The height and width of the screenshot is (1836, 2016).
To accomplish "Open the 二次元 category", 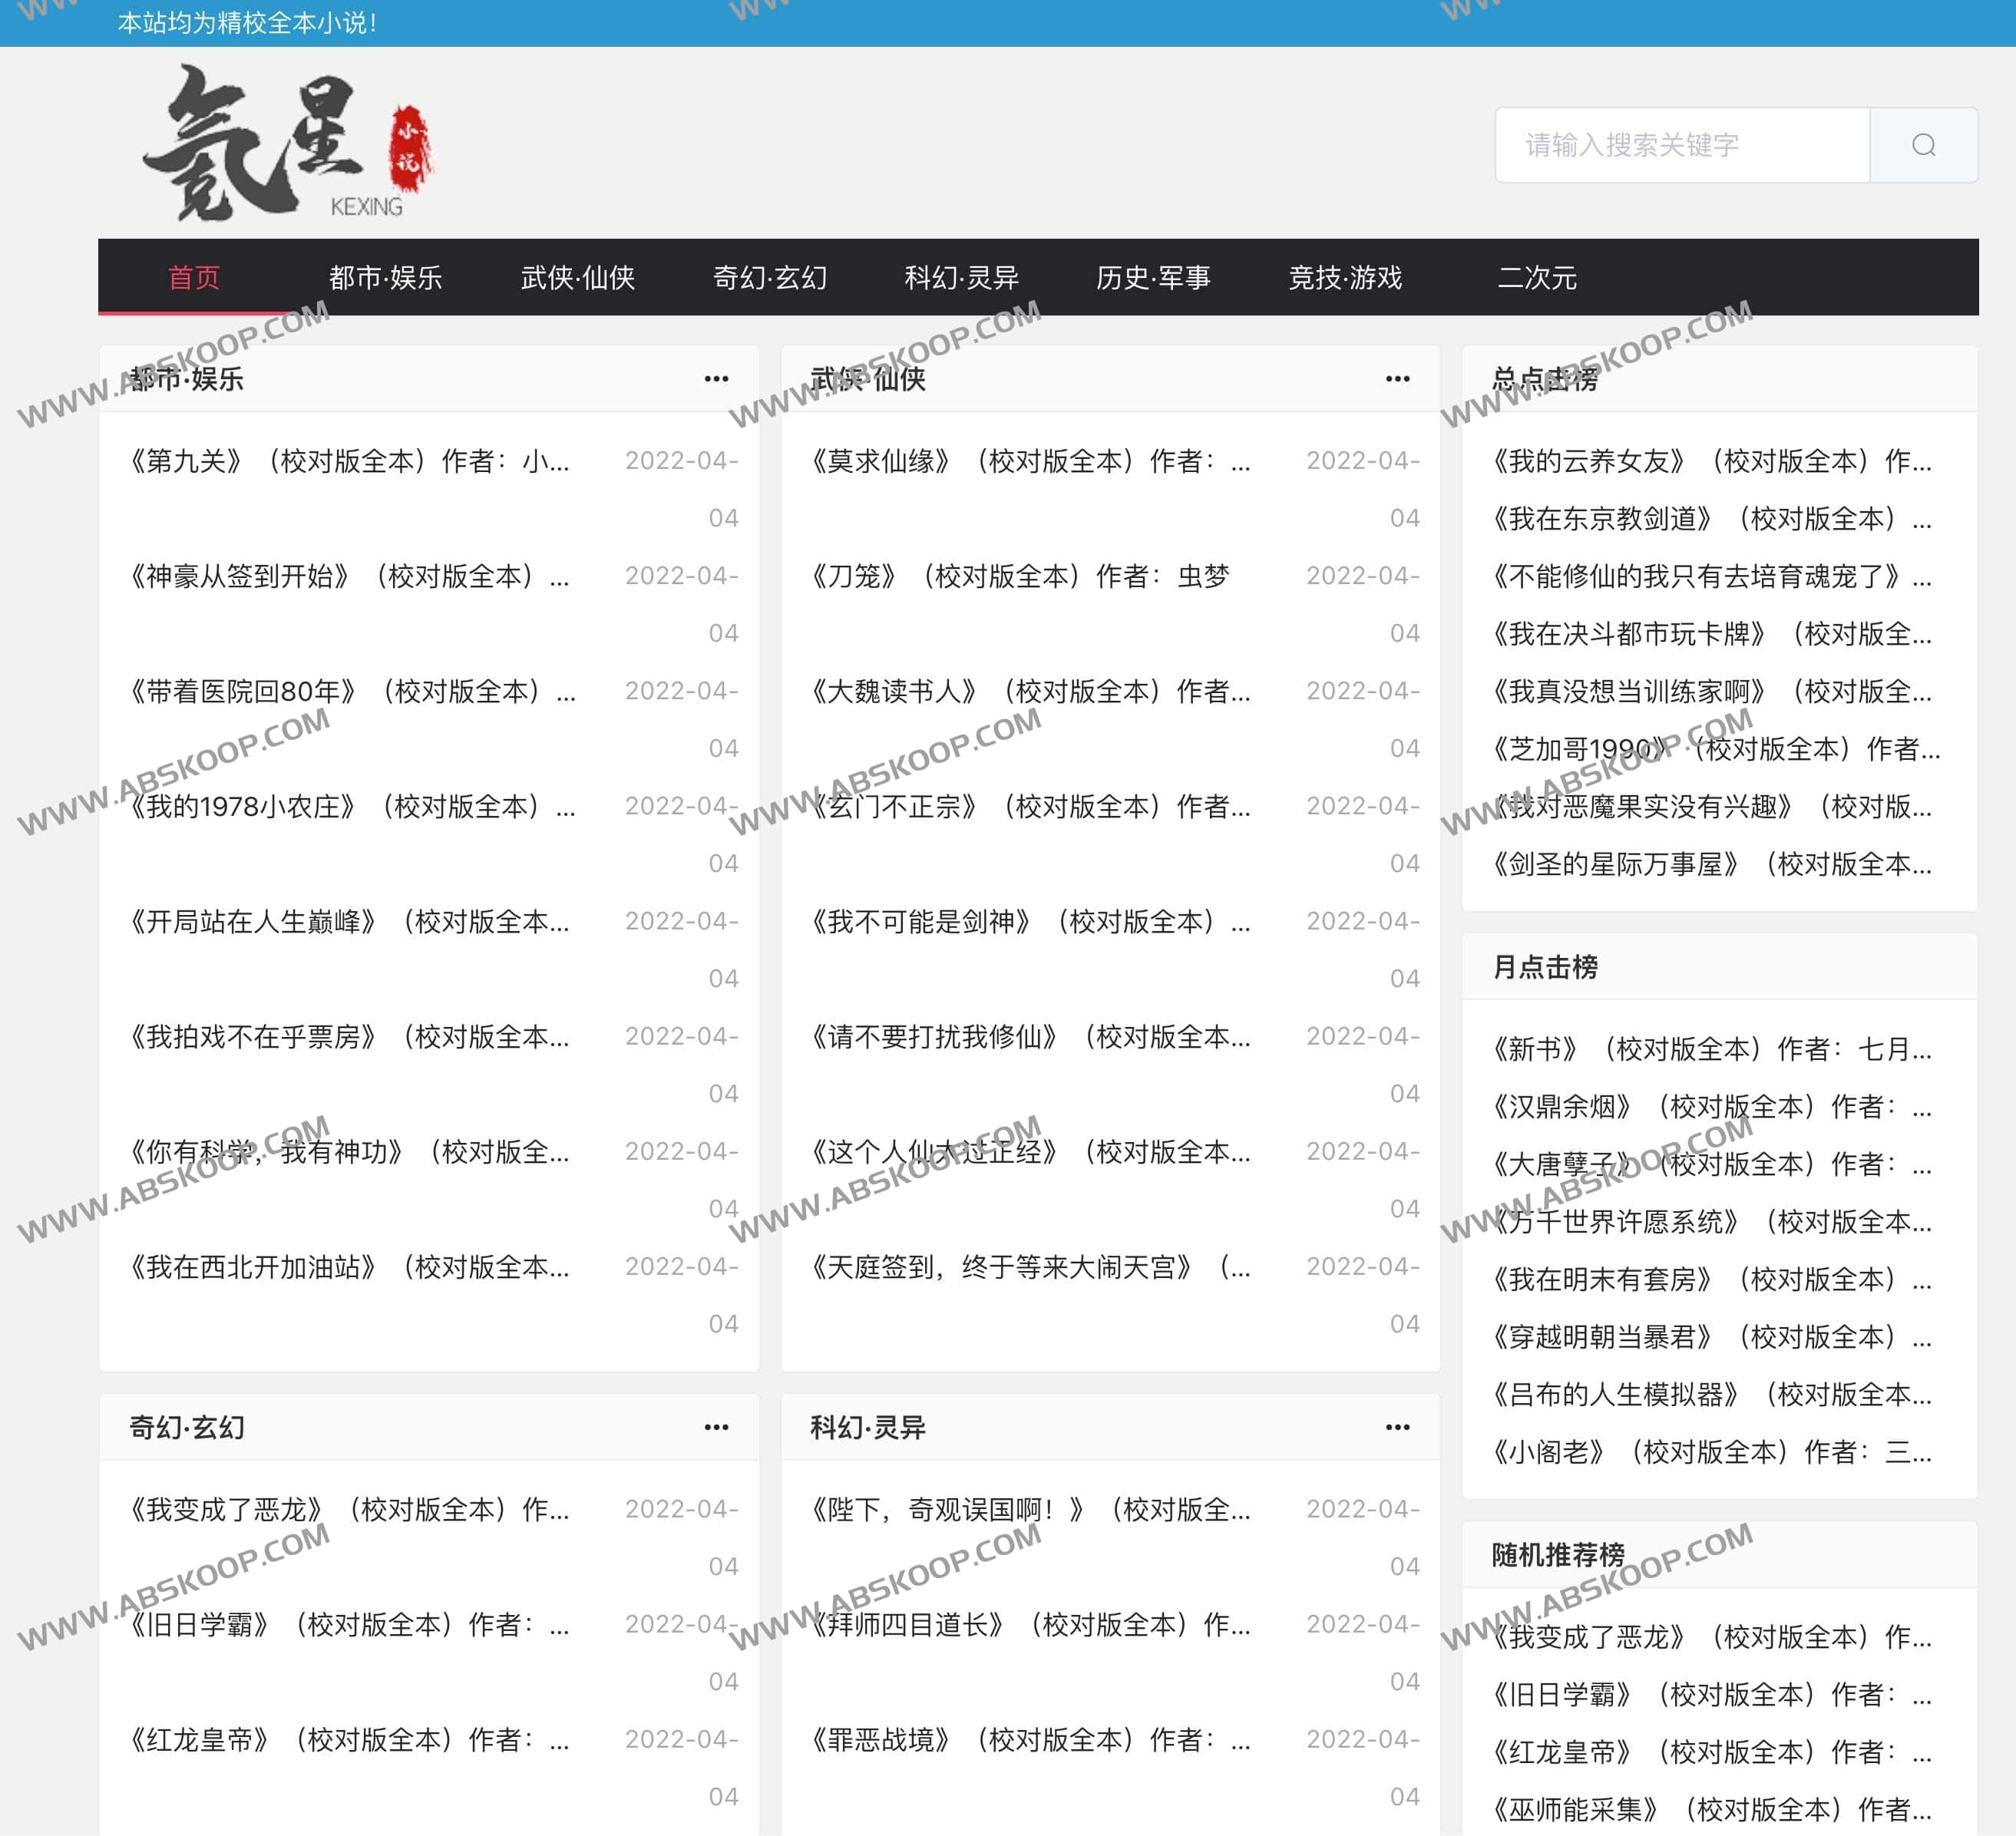I will (x=1537, y=278).
